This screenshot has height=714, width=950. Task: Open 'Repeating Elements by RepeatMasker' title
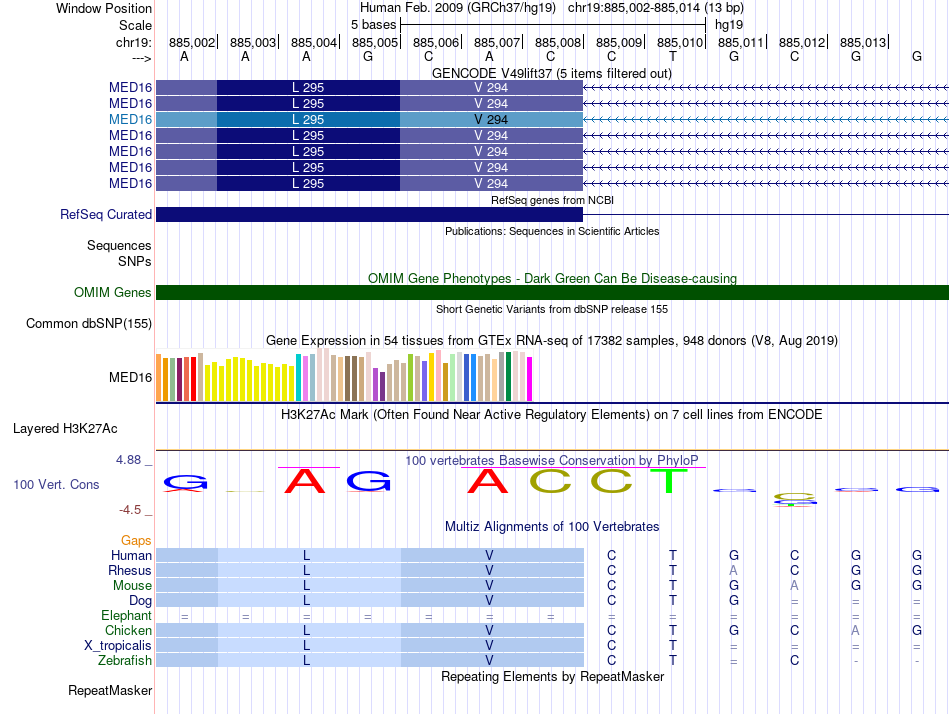[x=552, y=676]
